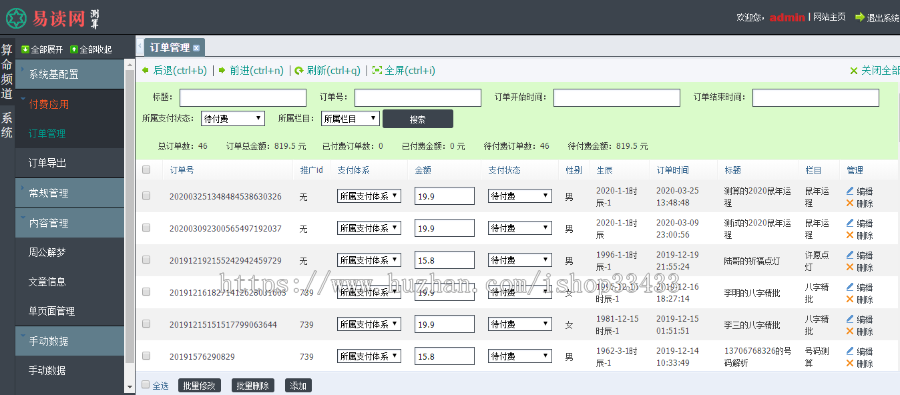The width and height of the screenshot is (900, 395).
Task: Focus the 订单结束时间 input field
Action: (816, 98)
